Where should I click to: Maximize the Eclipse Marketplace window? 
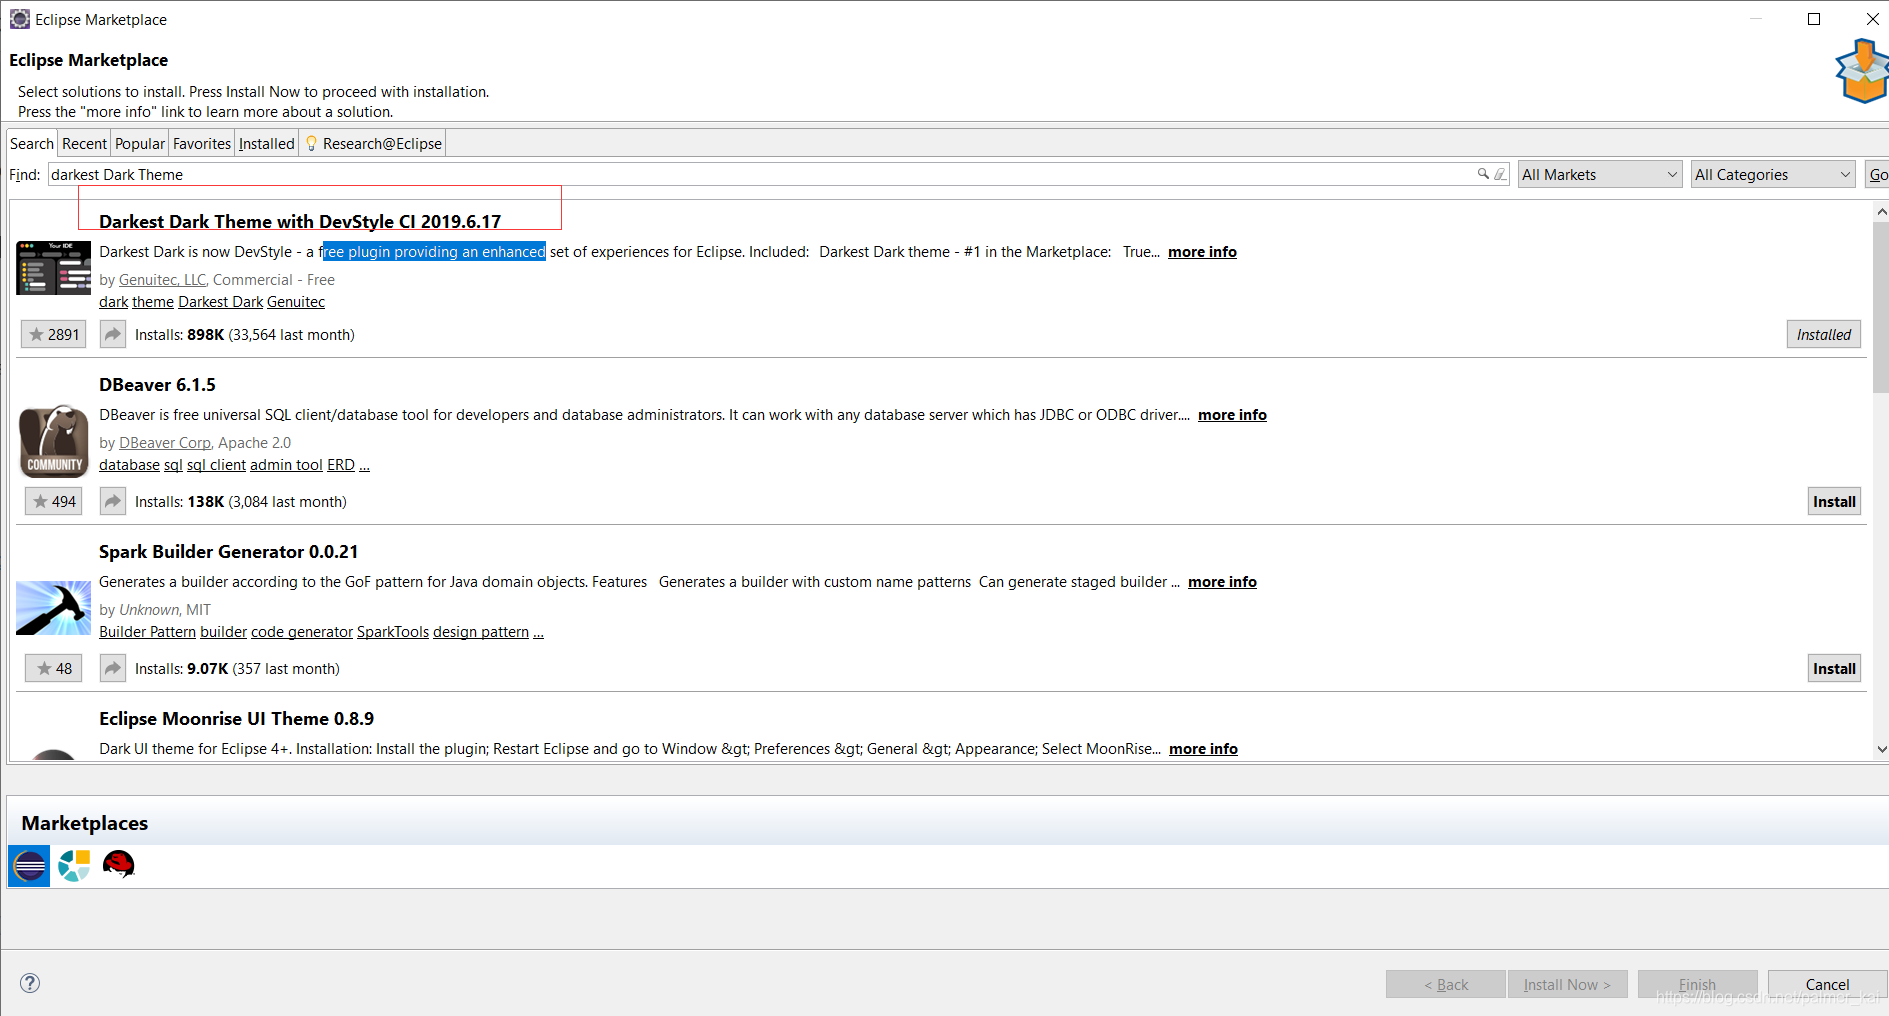tap(1814, 19)
